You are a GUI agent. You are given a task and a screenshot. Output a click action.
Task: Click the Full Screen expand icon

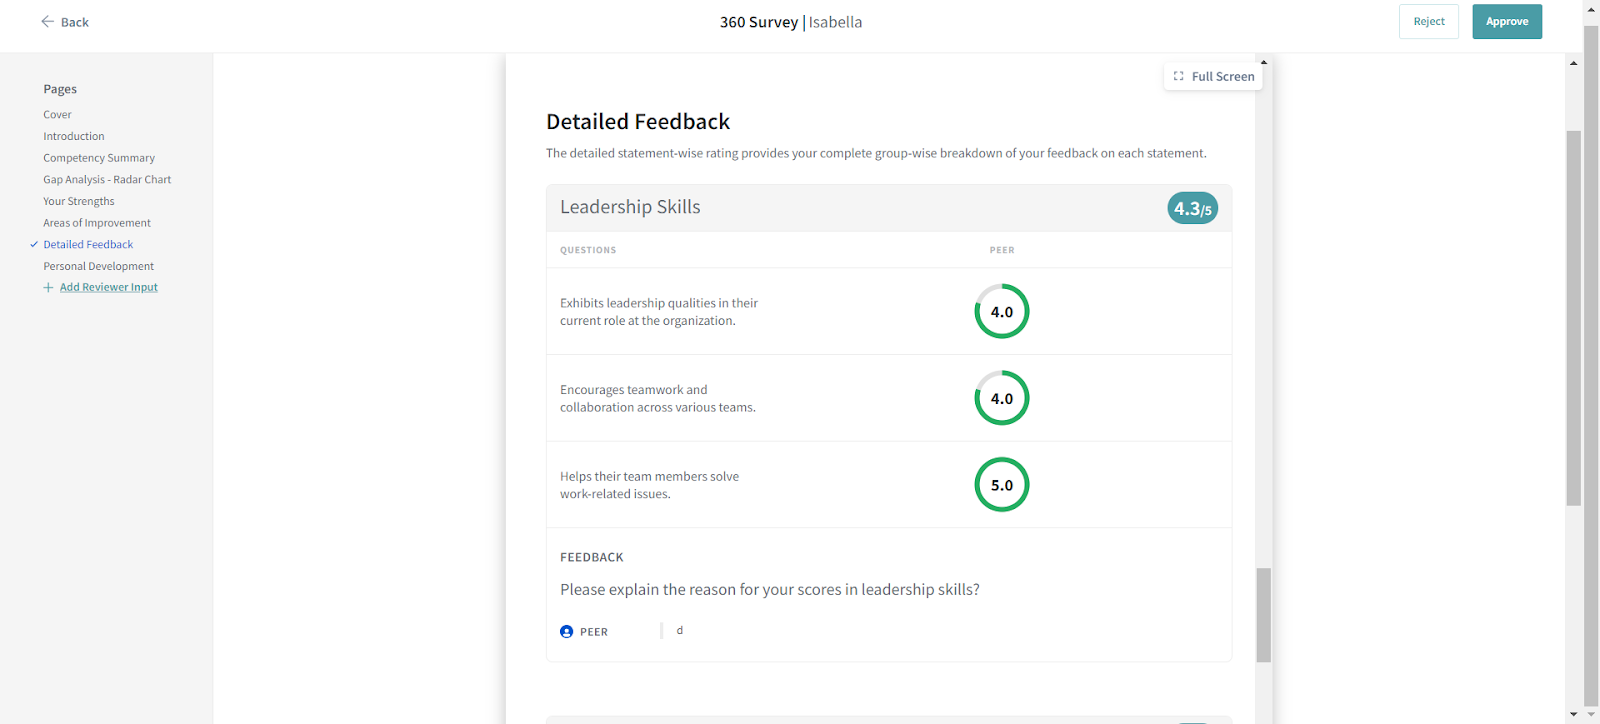click(1178, 76)
